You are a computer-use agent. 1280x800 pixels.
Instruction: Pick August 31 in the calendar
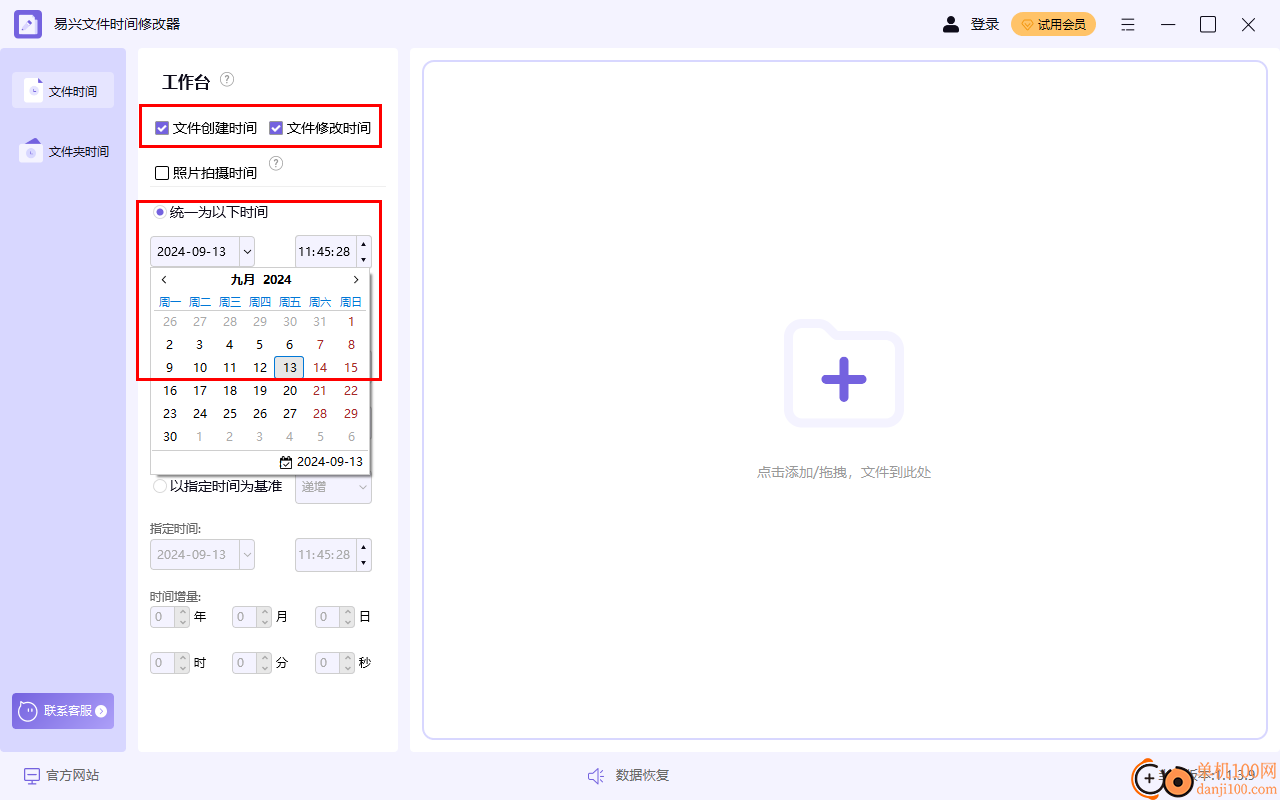coord(320,321)
